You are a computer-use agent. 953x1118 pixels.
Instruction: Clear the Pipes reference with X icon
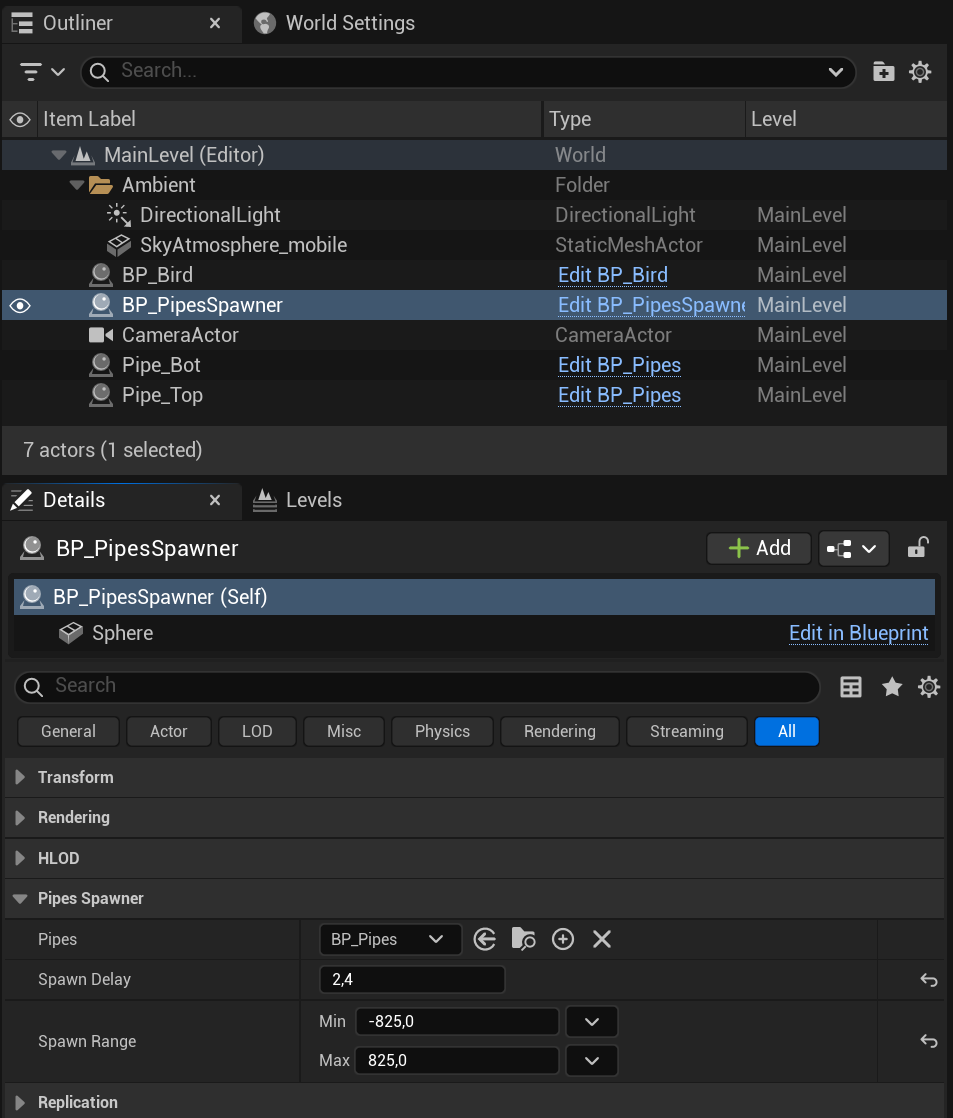[602, 939]
